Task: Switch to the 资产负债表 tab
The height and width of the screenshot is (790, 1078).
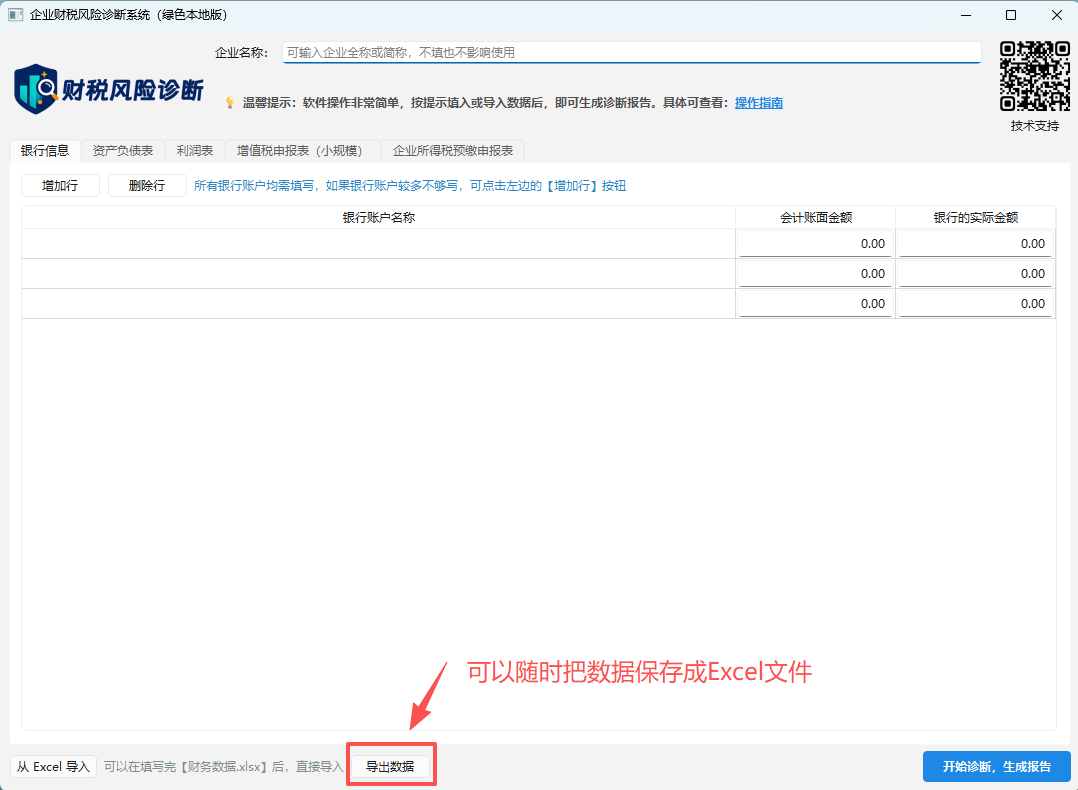Action: click(x=123, y=151)
